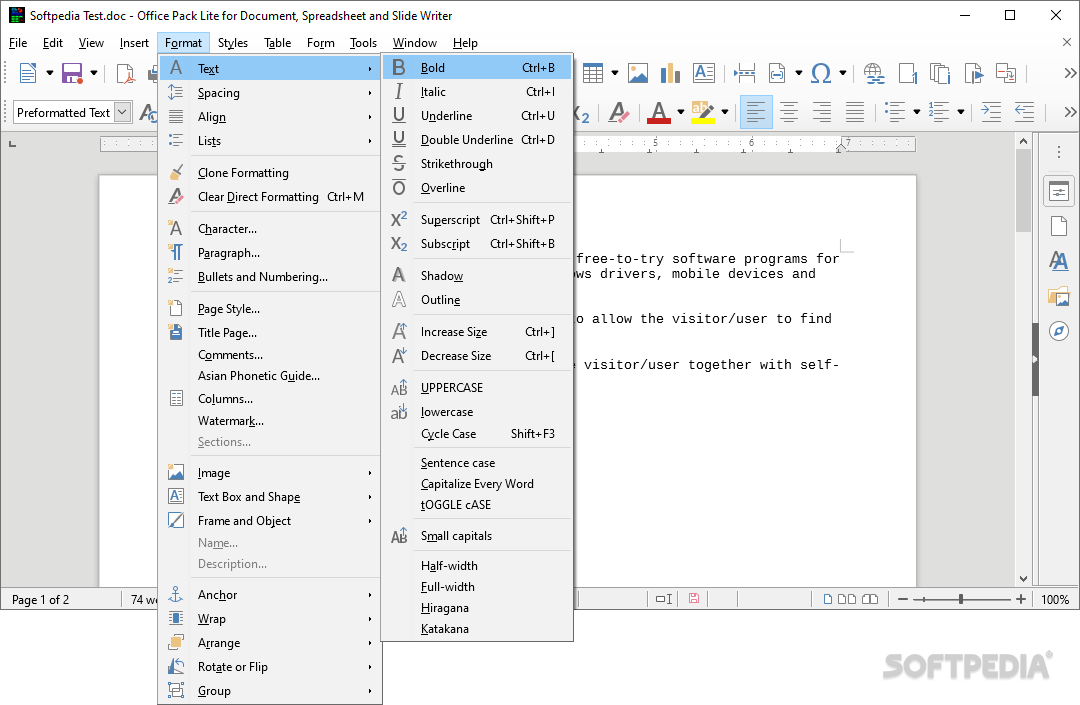Click the zoom in plus button
This screenshot has width=1080, height=705.
click(x=1021, y=600)
